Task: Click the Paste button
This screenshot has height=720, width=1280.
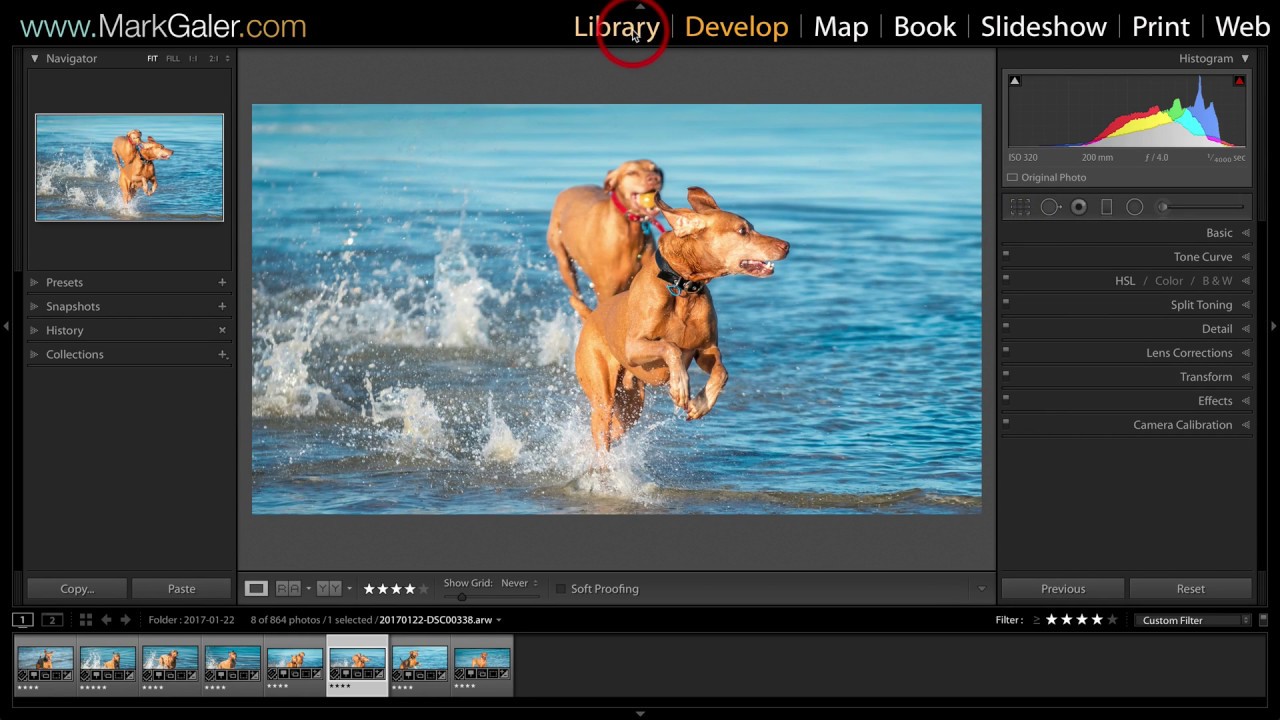Action: (181, 589)
